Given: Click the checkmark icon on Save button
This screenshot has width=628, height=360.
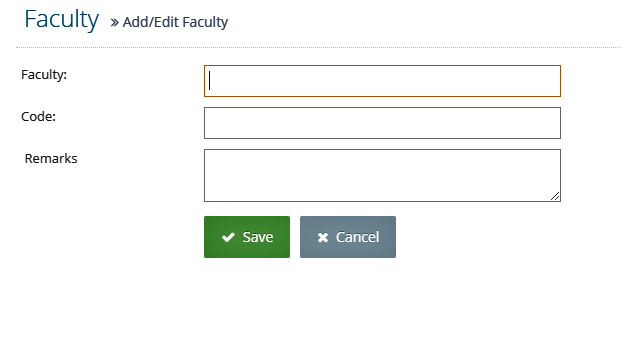Looking at the screenshot, I should [x=228, y=237].
